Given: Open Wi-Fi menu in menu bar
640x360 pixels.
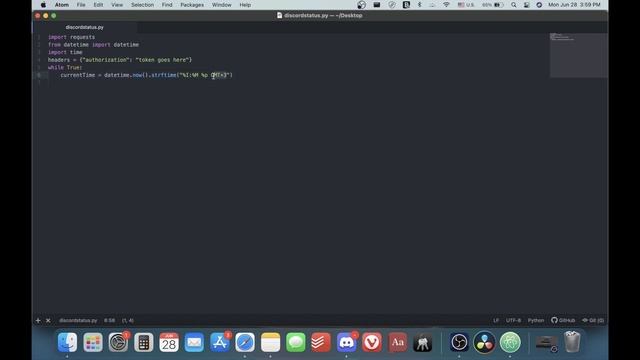Looking at the screenshot, I should point(446,5).
